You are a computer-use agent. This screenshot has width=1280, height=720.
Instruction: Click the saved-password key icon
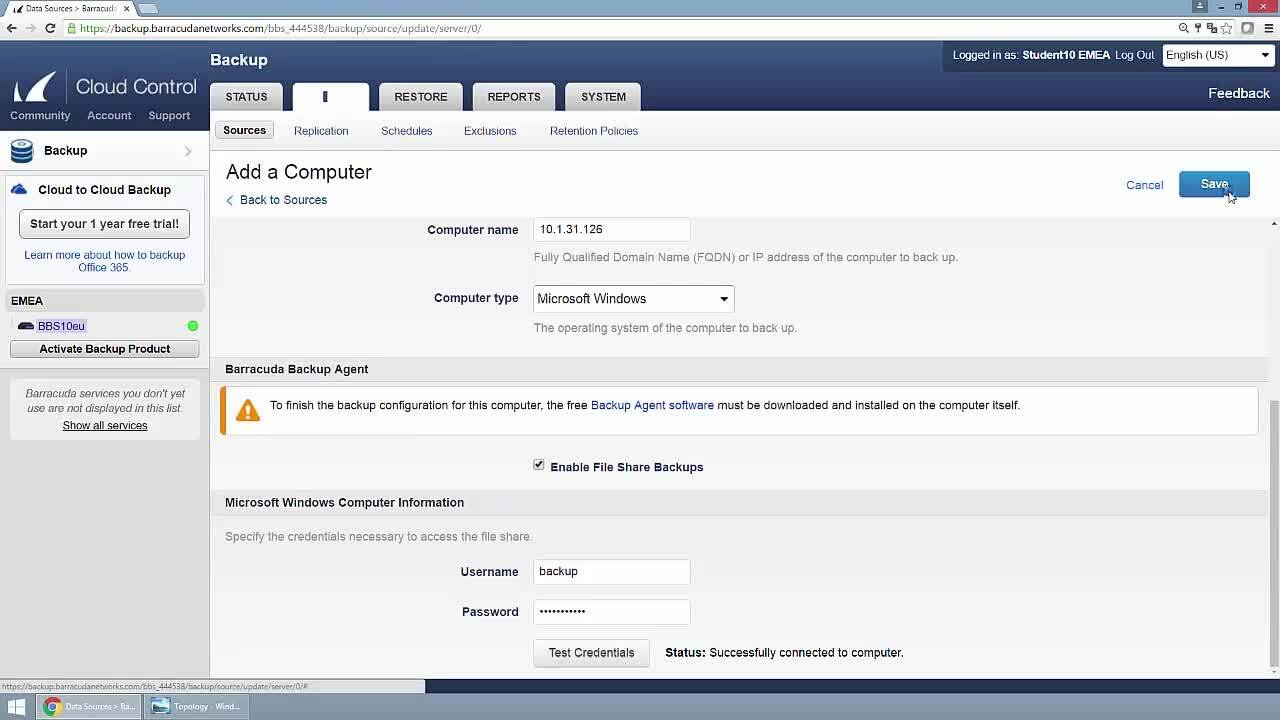point(1198,28)
